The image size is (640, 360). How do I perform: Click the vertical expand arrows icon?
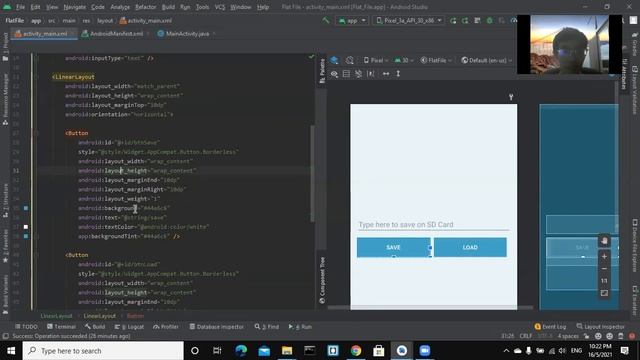tap(398, 74)
